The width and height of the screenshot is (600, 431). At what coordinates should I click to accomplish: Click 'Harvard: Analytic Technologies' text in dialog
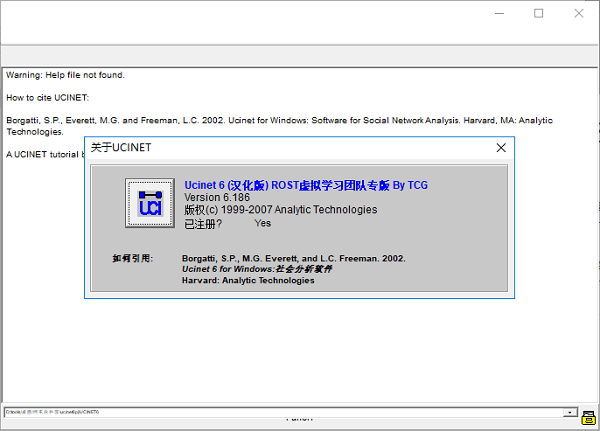248,281
